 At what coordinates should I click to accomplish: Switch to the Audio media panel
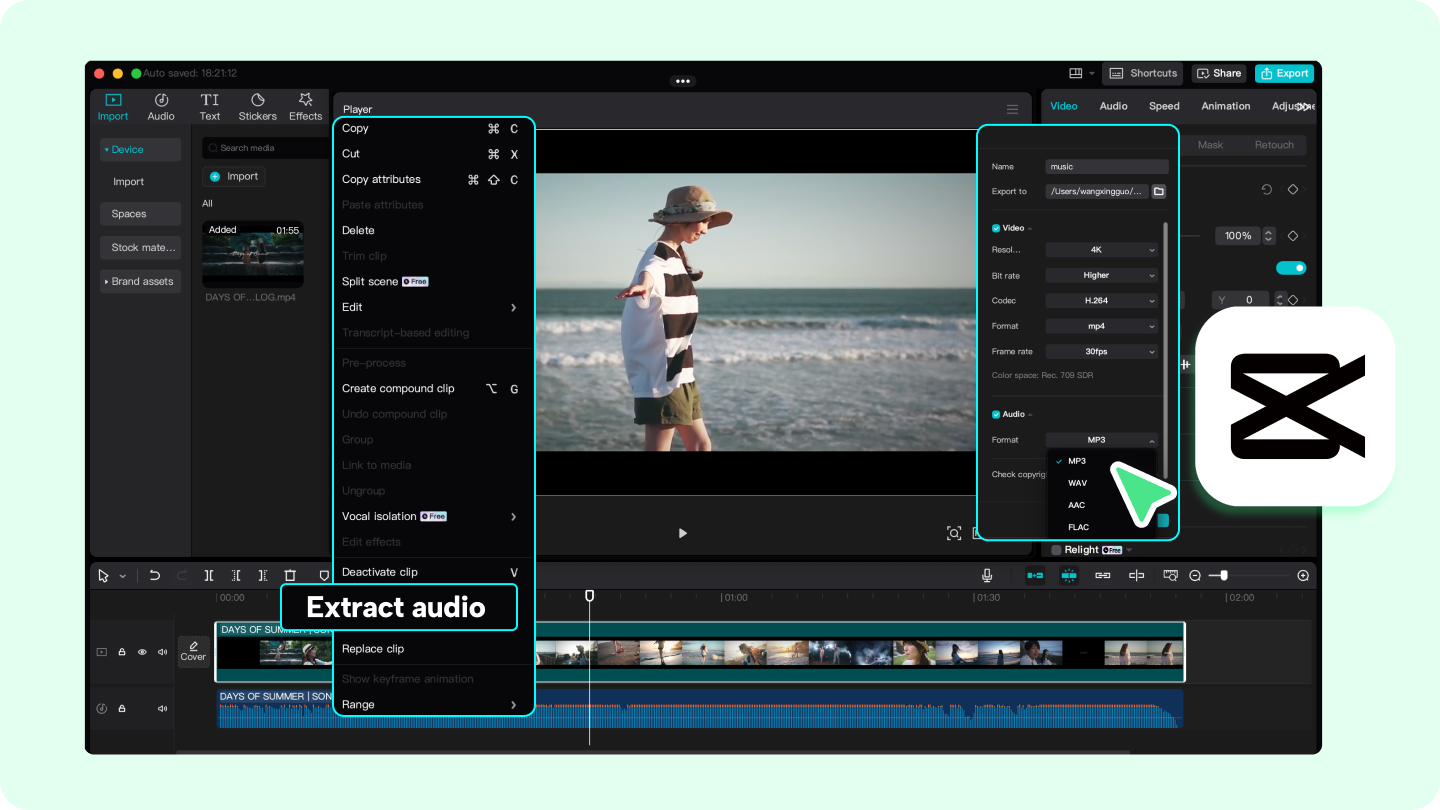coord(161,106)
